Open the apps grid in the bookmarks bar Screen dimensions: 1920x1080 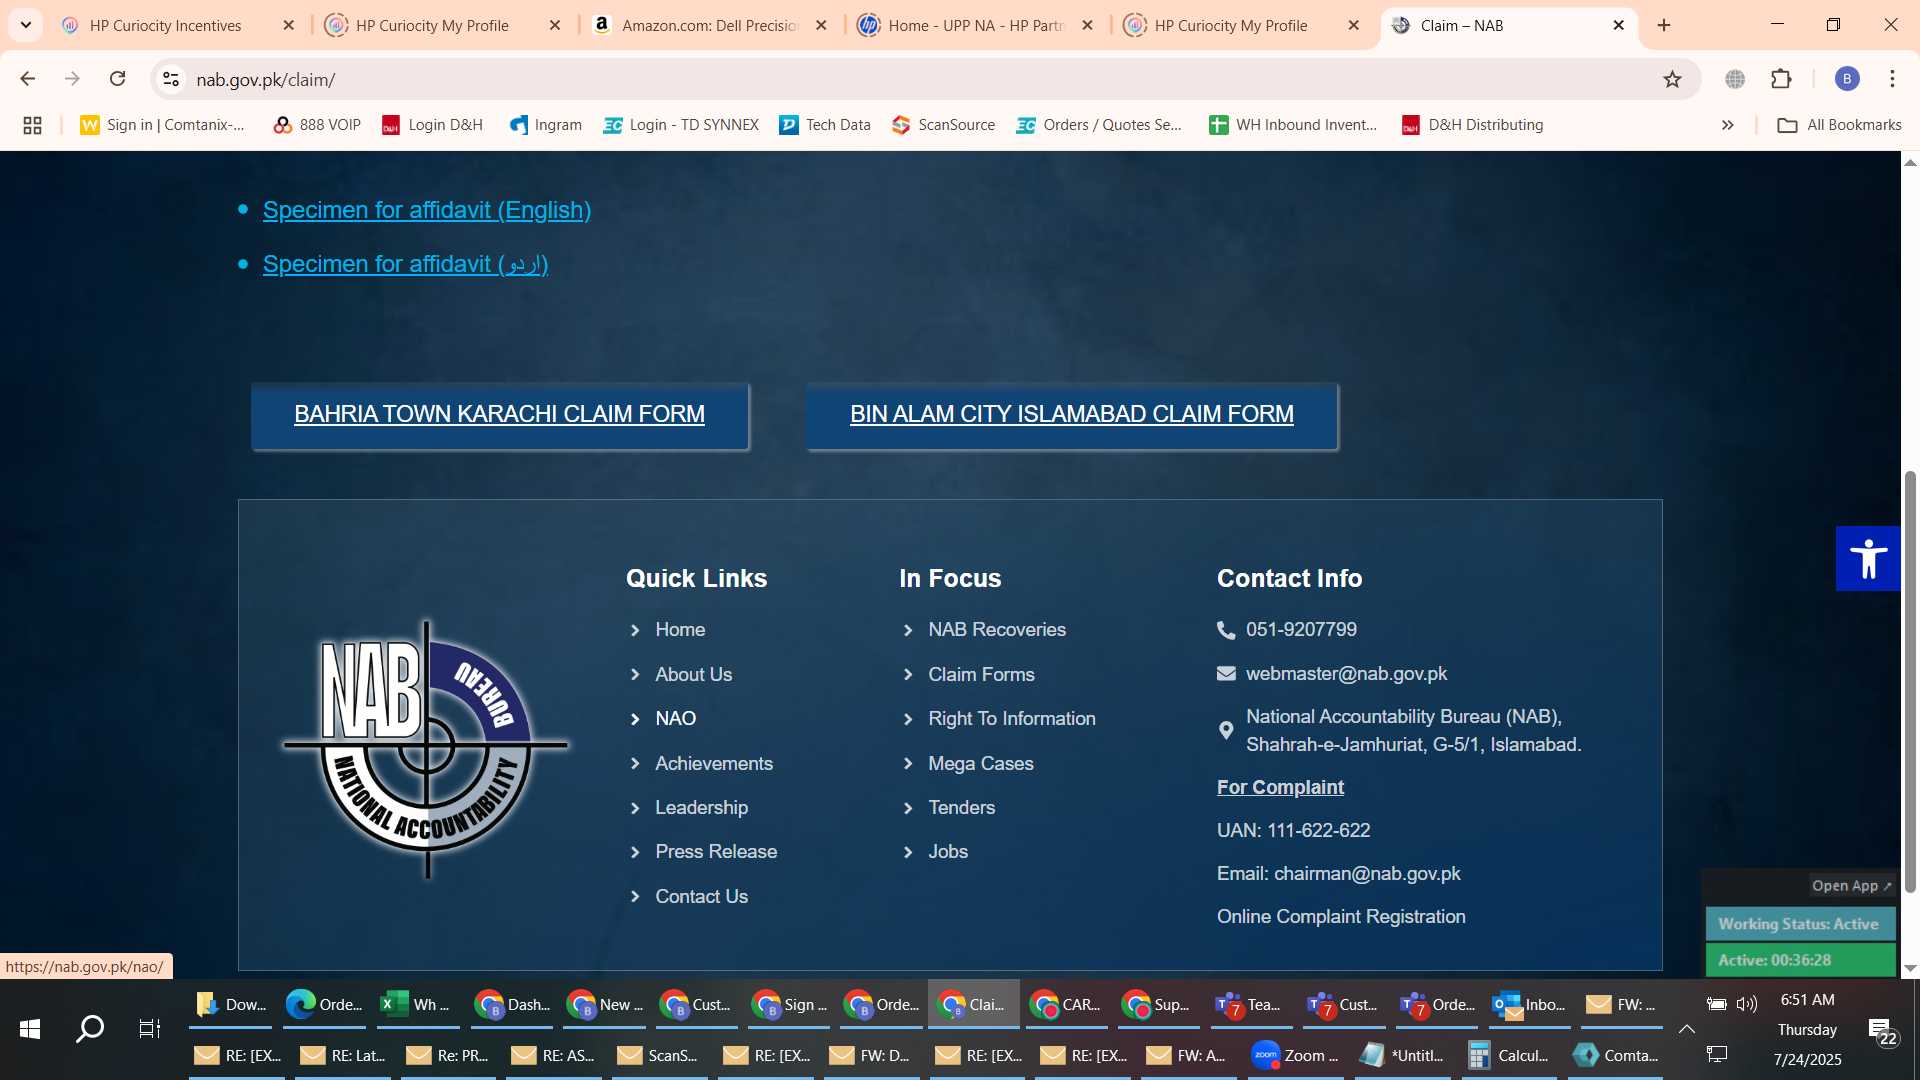point(32,125)
